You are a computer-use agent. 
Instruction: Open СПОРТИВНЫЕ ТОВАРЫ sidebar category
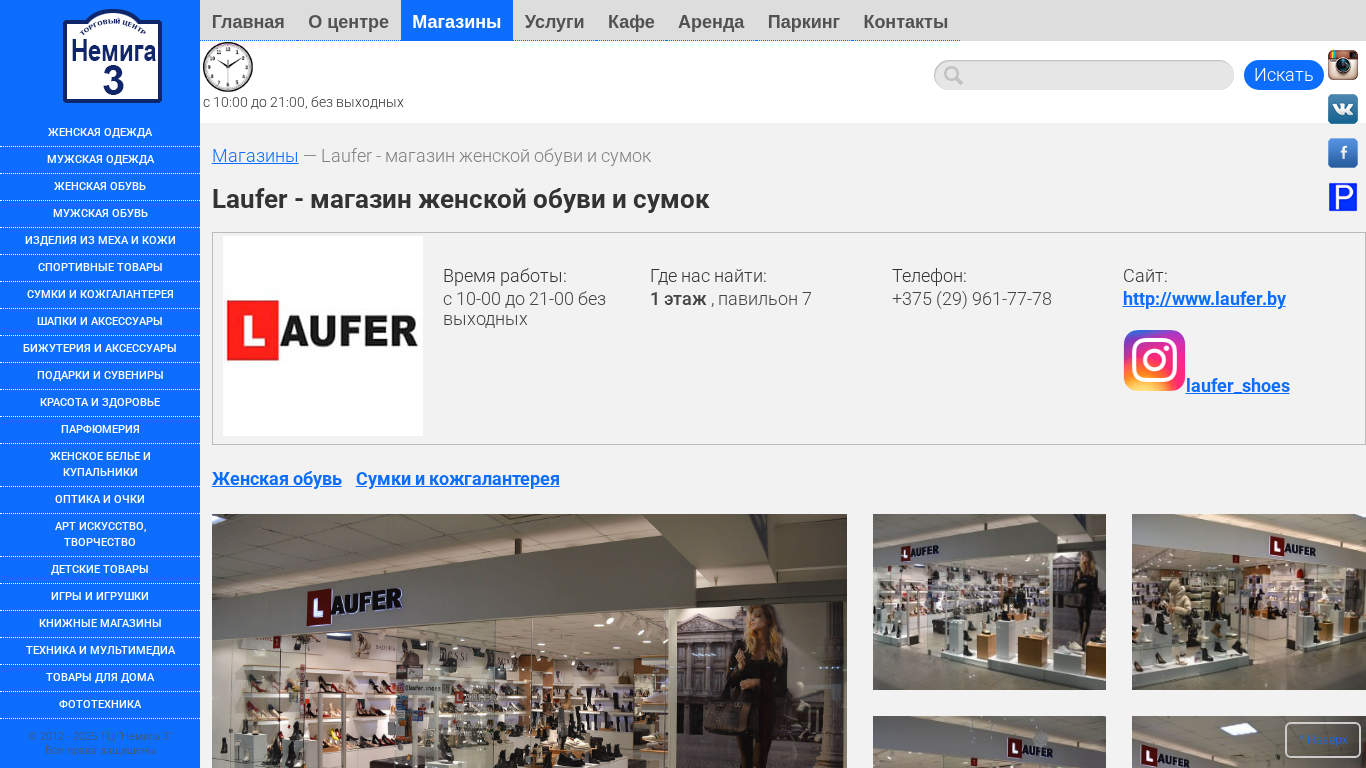(x=100, y=268)
